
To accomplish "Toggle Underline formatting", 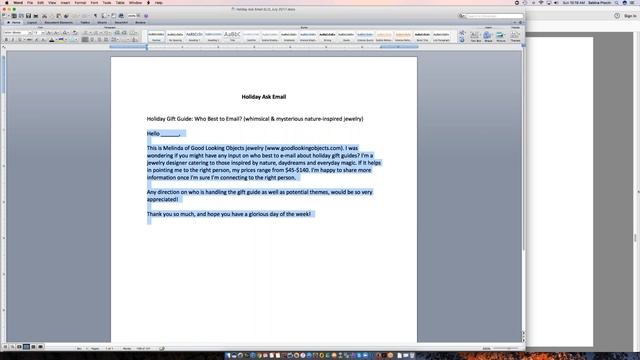I will [20, 40].
